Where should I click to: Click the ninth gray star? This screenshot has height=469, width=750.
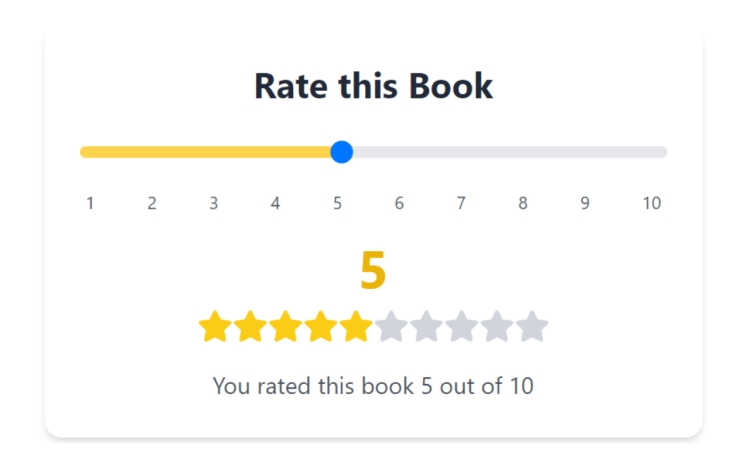coord(497,326)
